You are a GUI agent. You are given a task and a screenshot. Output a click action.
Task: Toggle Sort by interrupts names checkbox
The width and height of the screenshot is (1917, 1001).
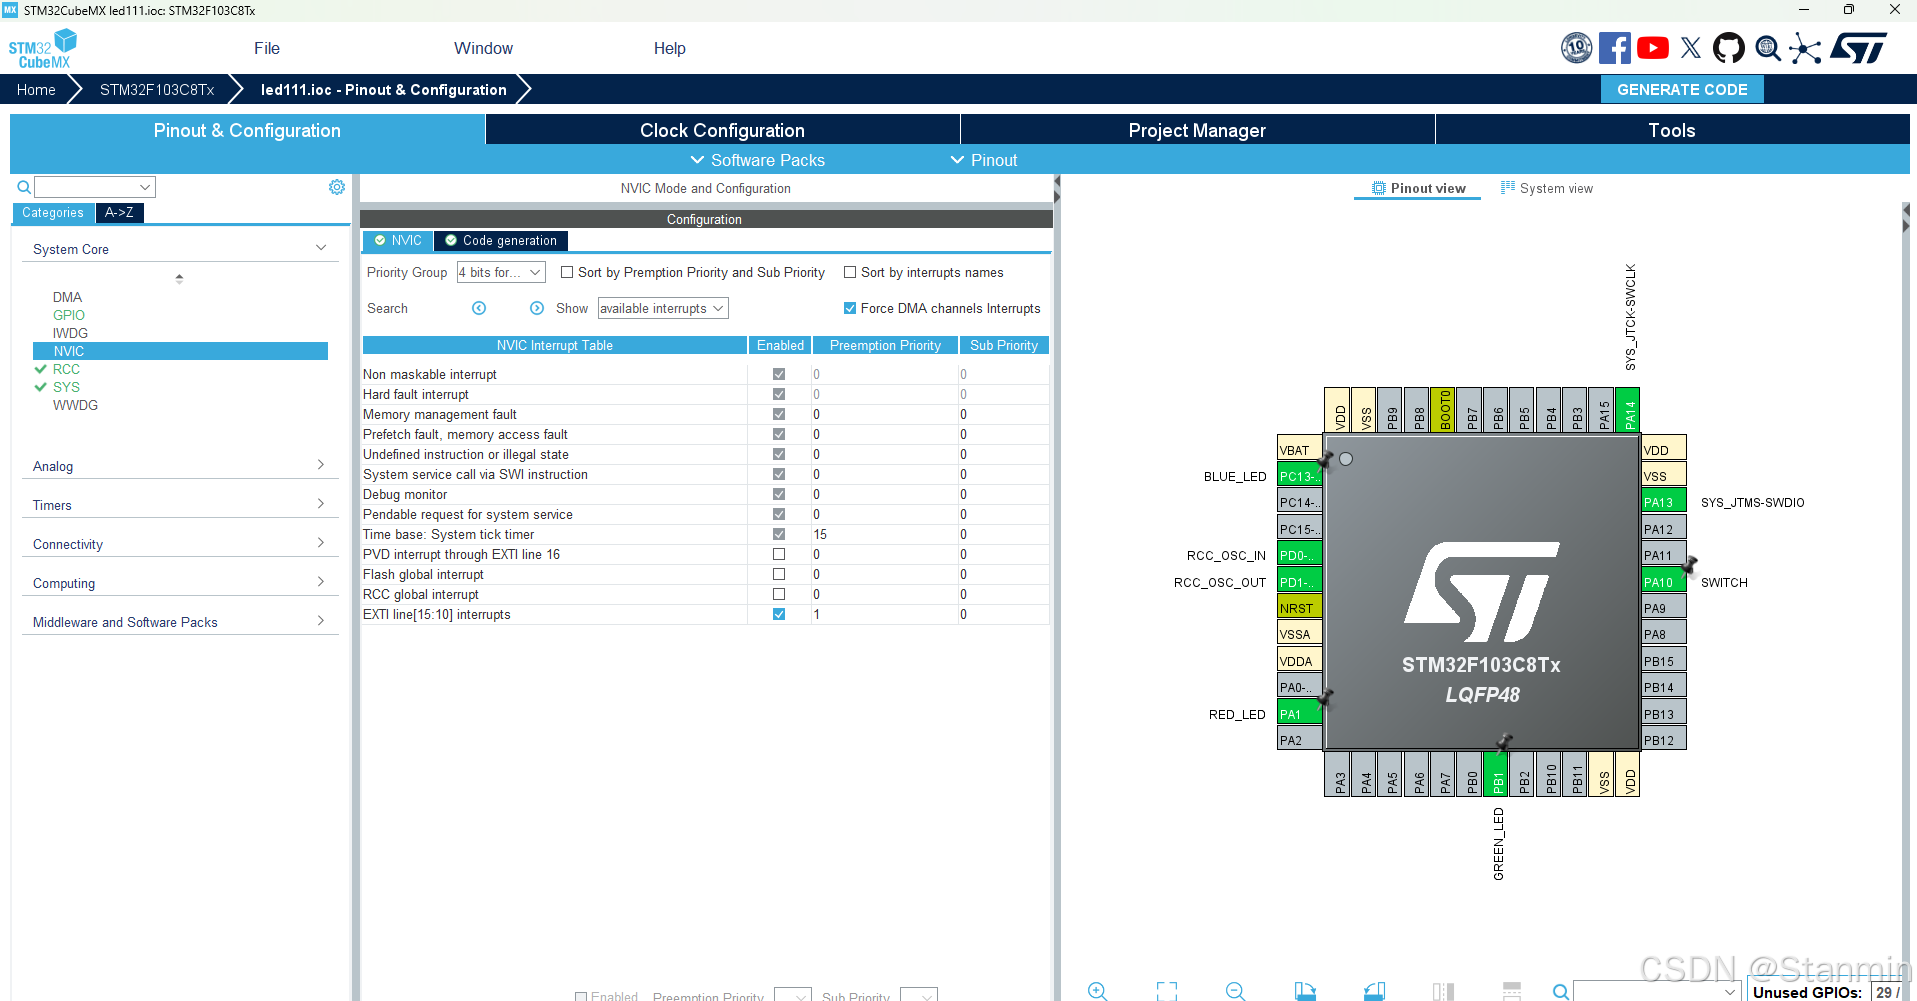(850, 272)
